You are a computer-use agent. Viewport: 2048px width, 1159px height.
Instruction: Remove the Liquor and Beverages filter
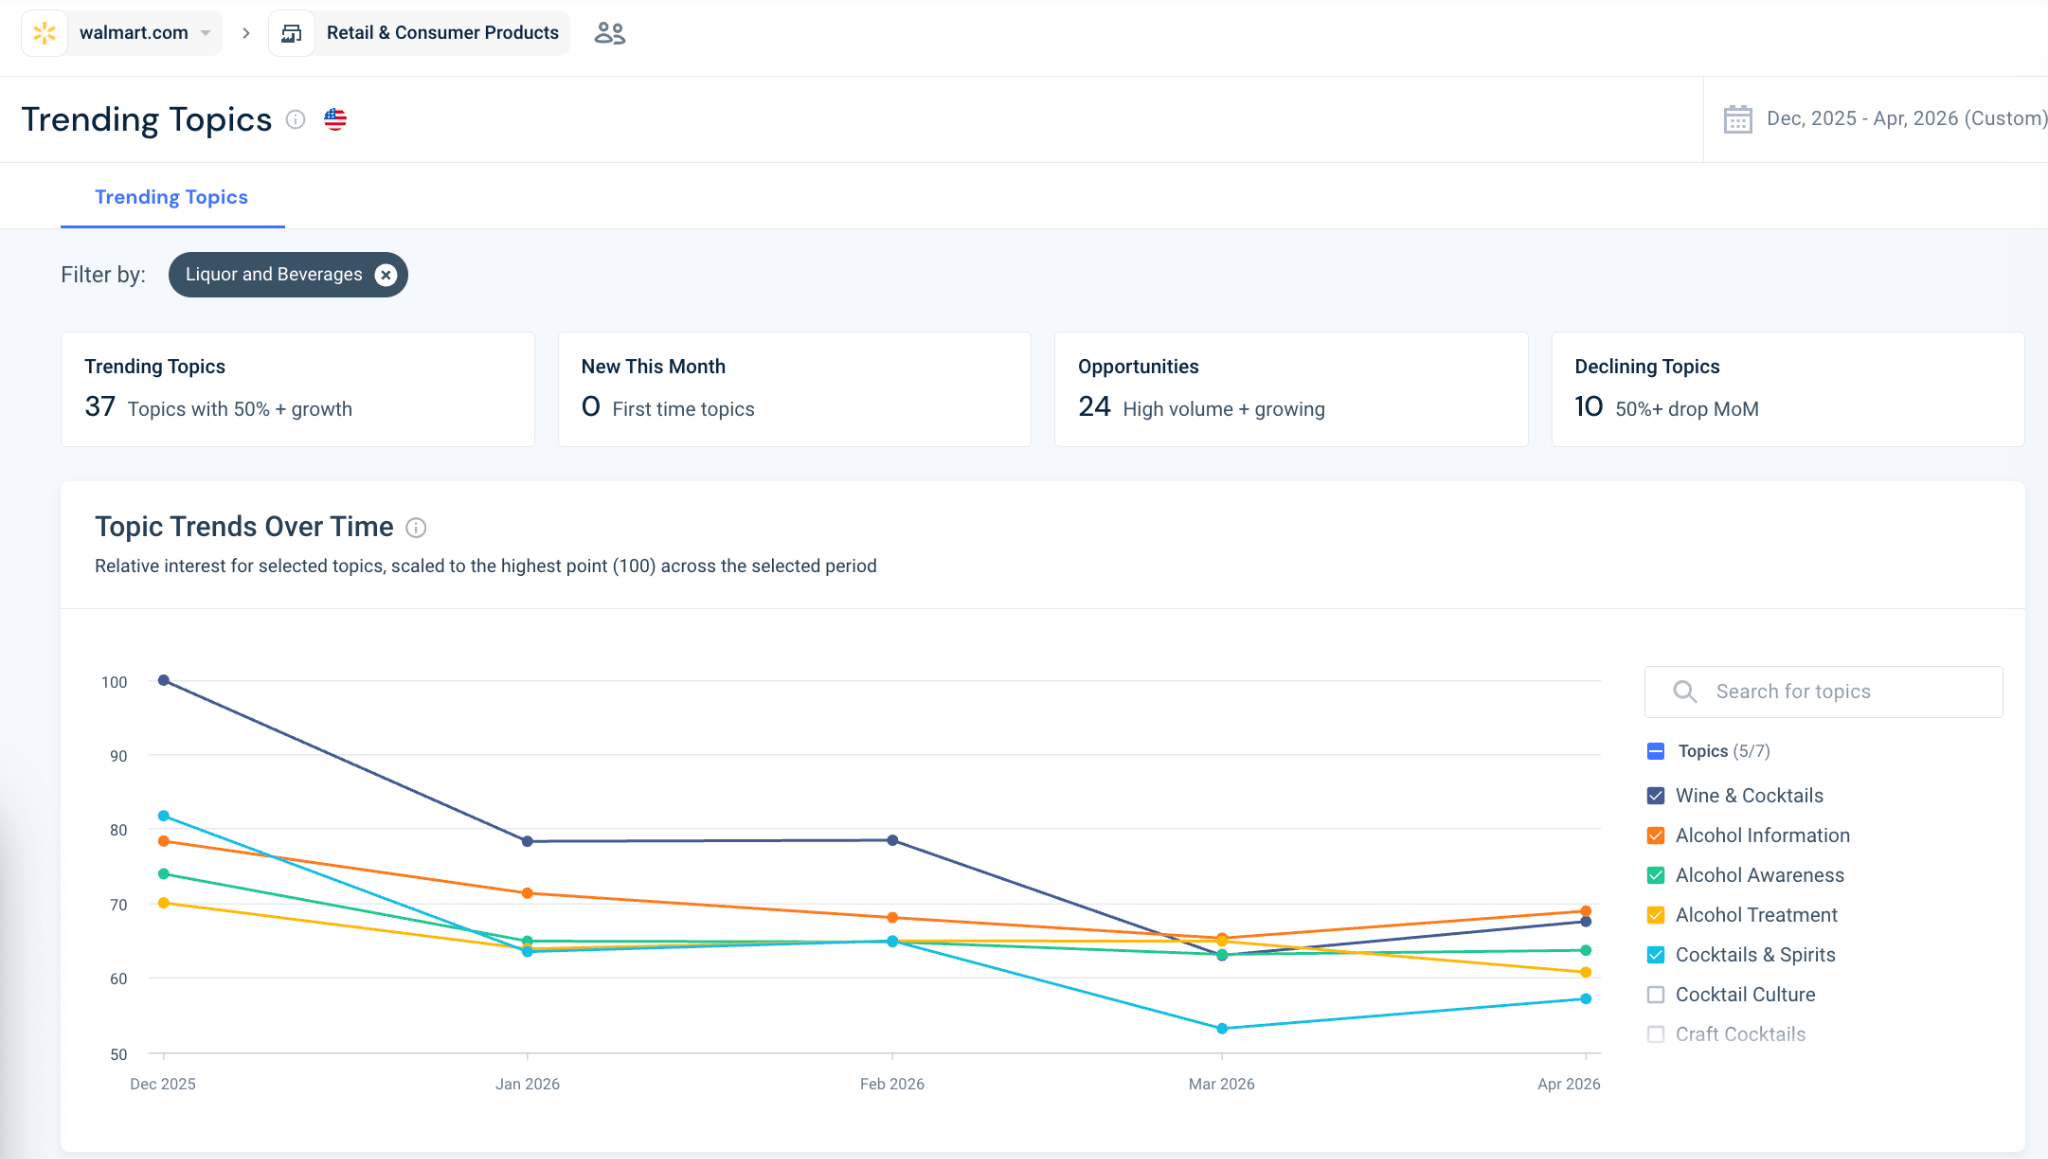click(x=386, y=275)
